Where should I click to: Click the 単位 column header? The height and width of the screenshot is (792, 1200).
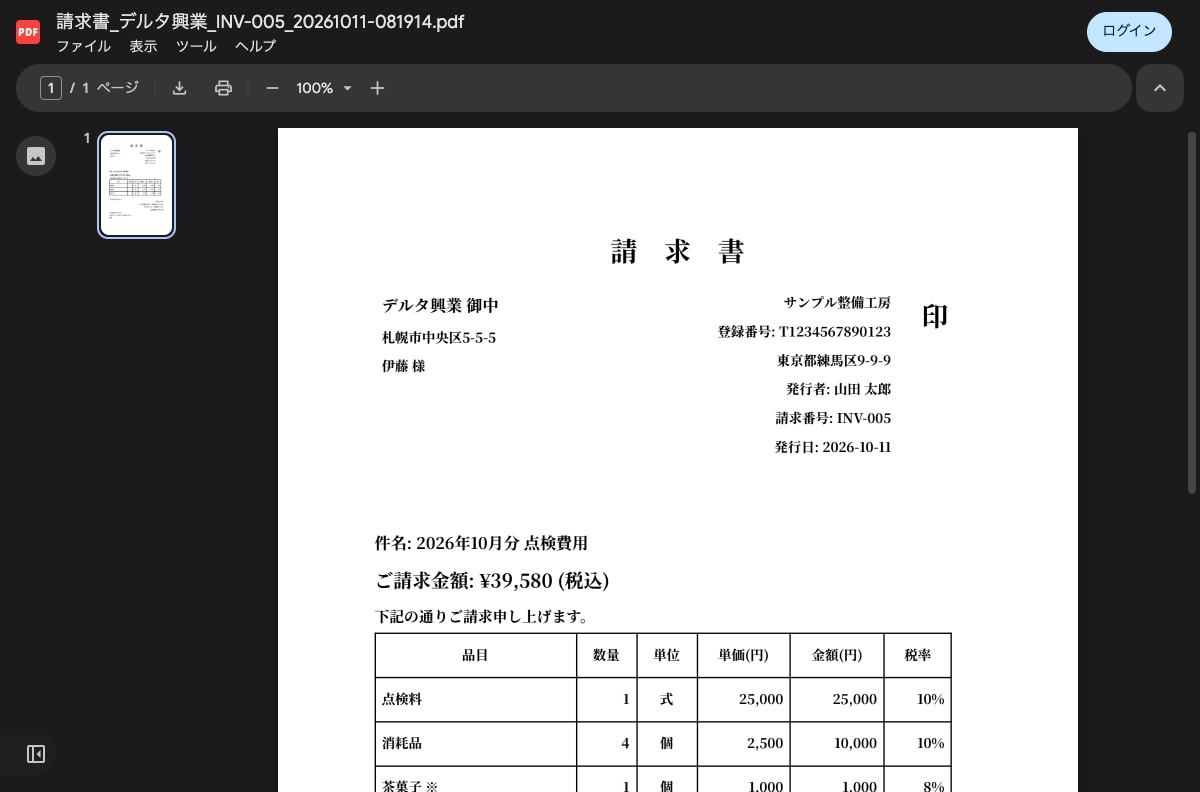[667, 655]
